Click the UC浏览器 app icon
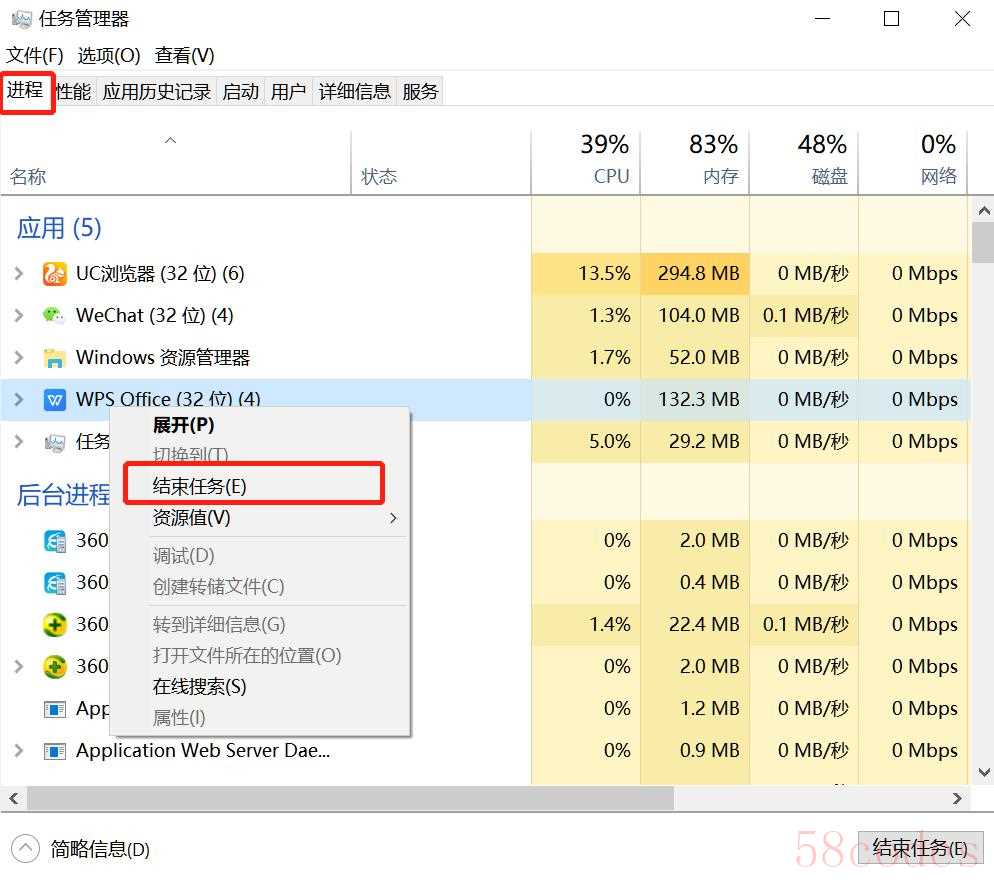 tap(55, 274)
